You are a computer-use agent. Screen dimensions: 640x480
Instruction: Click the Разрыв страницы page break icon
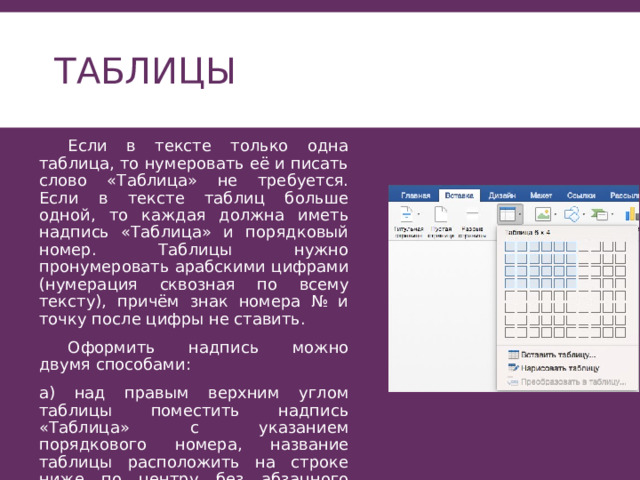[x=472, y=213]
